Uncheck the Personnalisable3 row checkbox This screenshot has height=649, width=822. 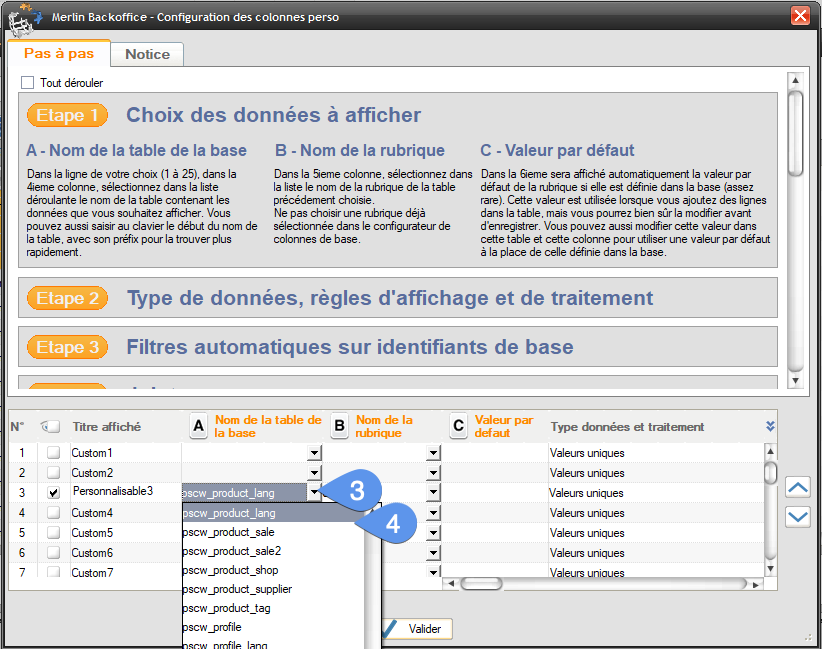(53, 492)
